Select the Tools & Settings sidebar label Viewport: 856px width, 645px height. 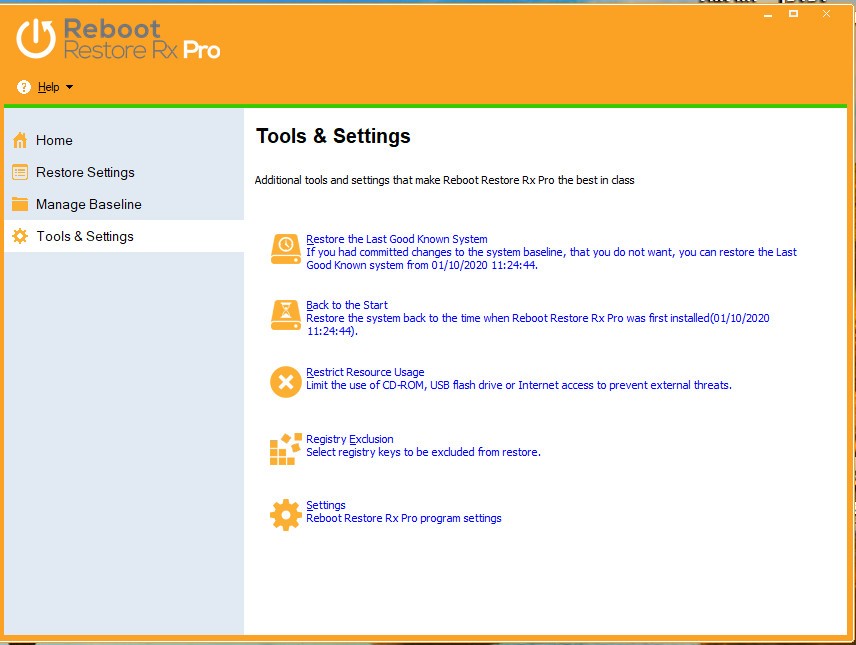pos(85,236)
